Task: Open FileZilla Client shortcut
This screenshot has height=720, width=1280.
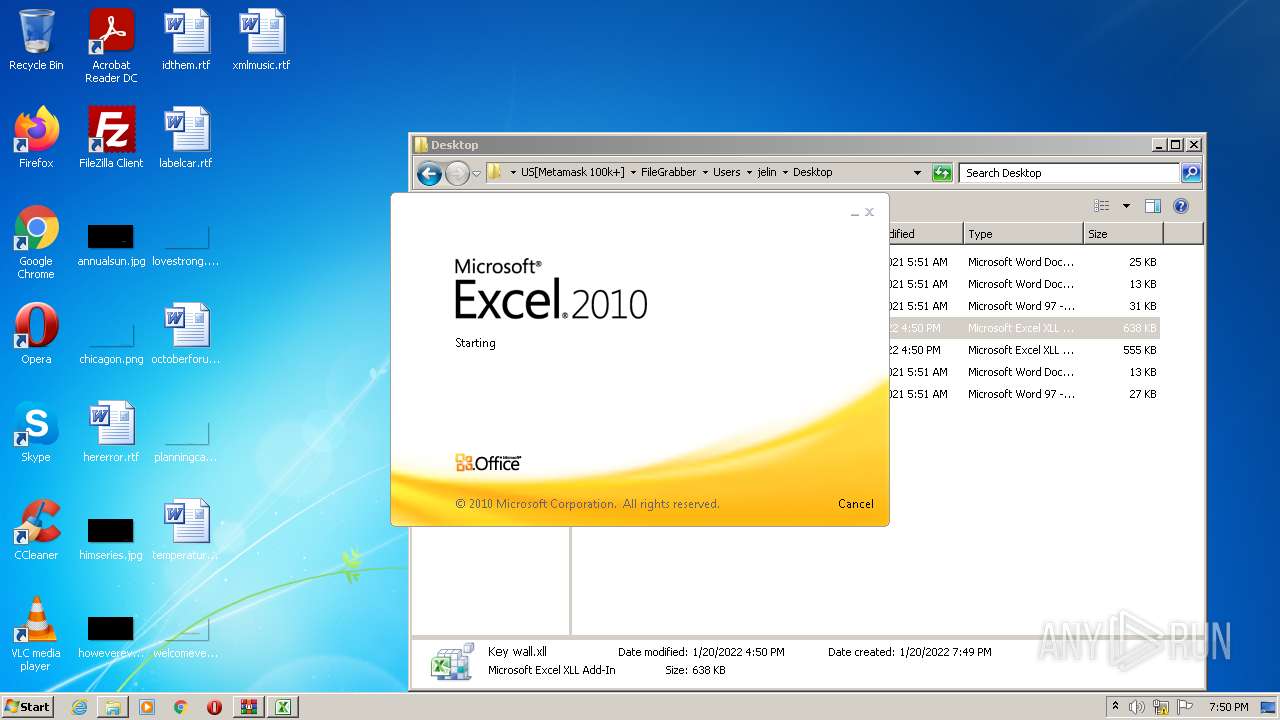Action: point(111,138)
